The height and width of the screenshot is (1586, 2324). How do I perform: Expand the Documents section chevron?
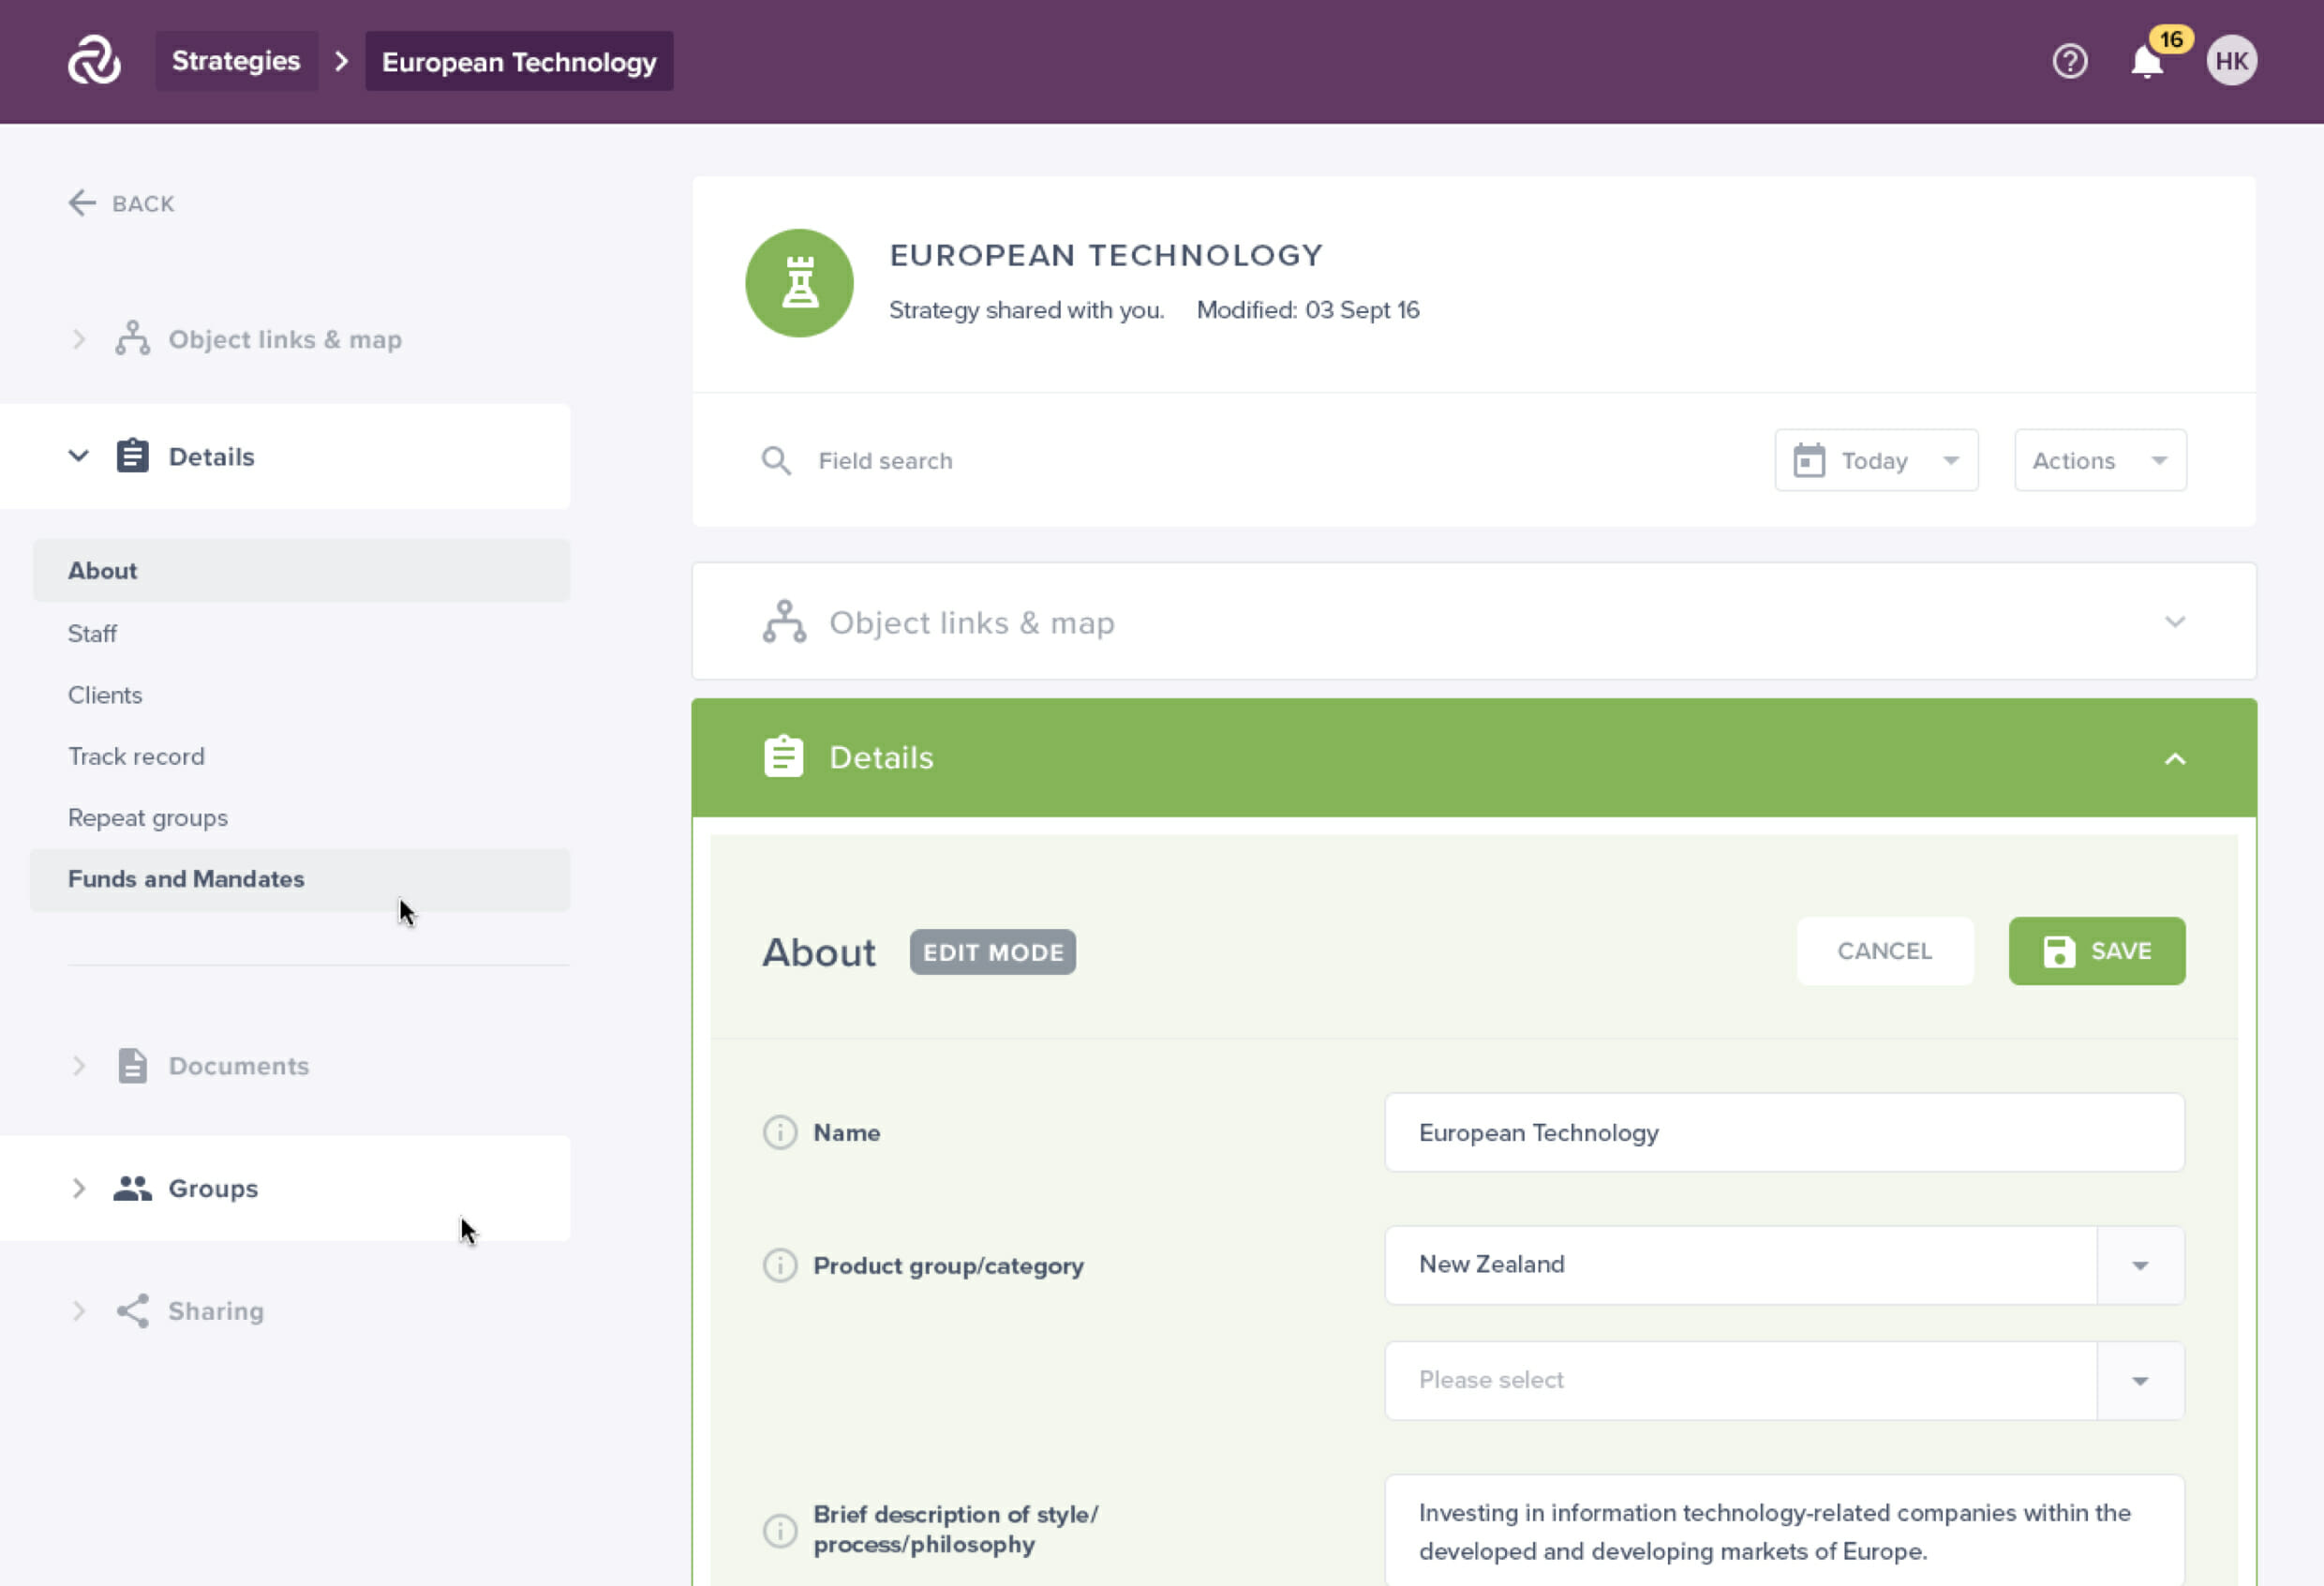(79, 1065)
